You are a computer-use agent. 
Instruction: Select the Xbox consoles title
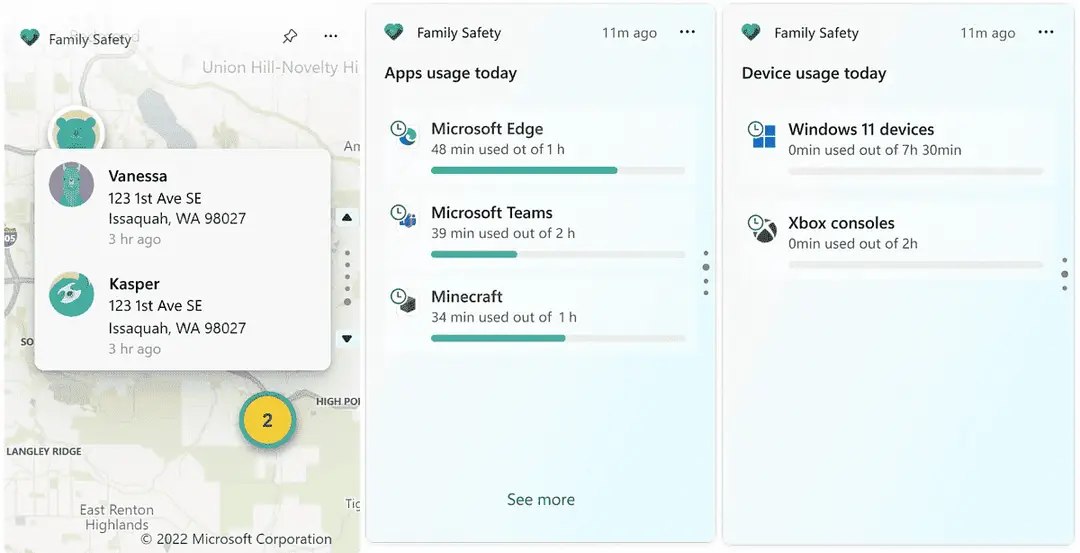point(842,223)
